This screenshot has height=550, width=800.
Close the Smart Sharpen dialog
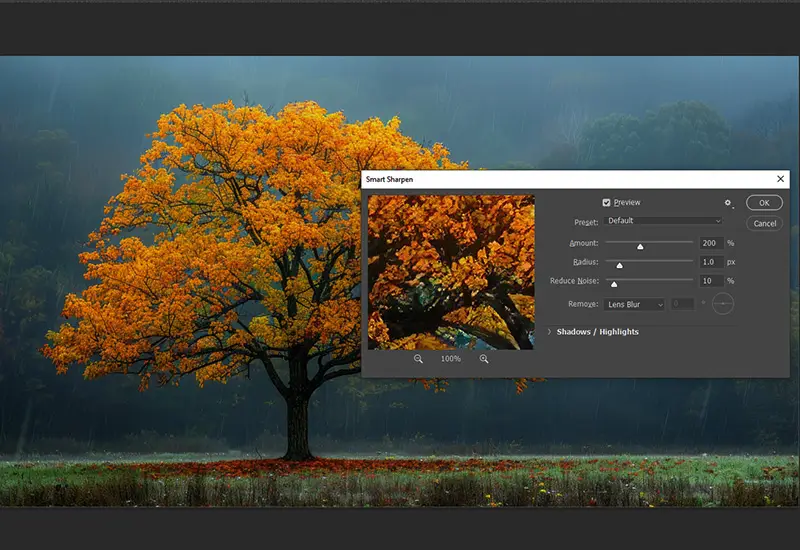coord(780,179)
